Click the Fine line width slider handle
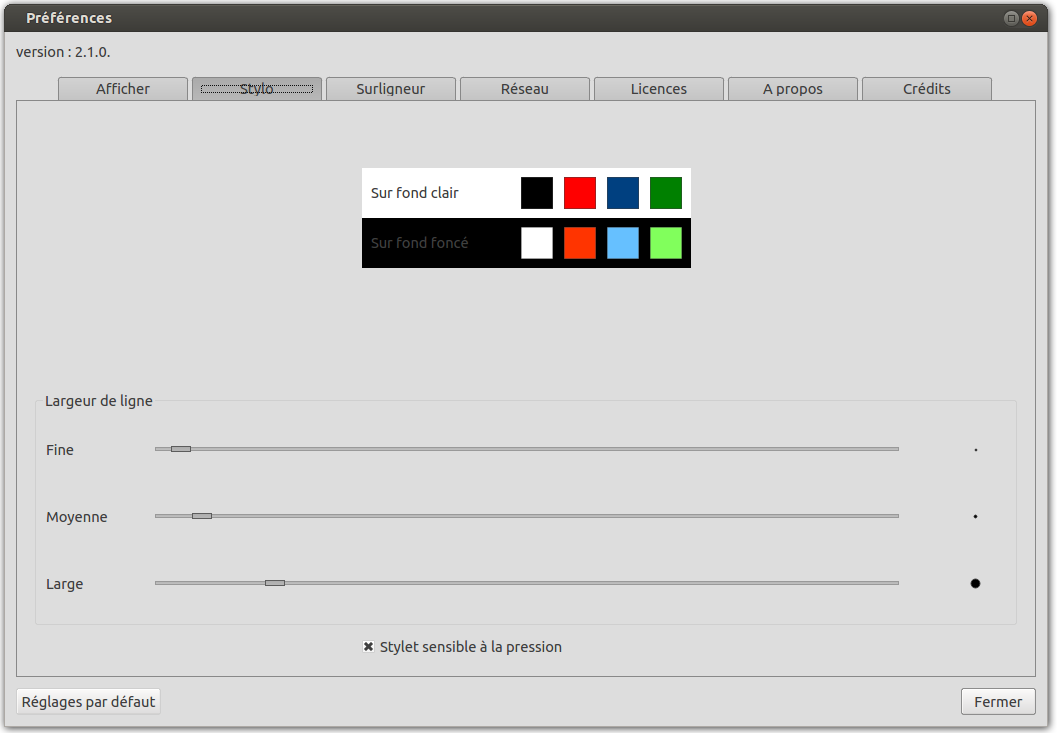 pos(181,449)
